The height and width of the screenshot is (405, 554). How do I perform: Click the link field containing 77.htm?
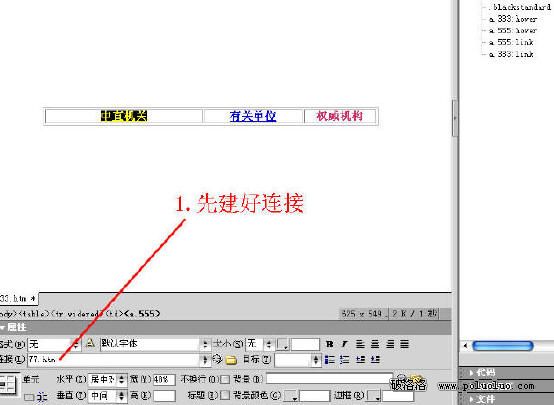point(113,360)
